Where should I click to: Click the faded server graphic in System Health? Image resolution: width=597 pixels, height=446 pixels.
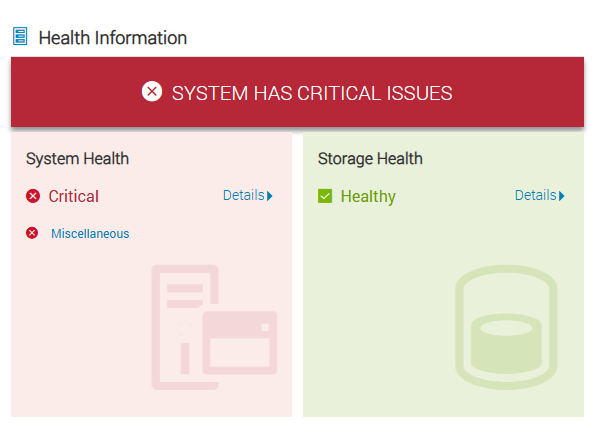point(214,327)
